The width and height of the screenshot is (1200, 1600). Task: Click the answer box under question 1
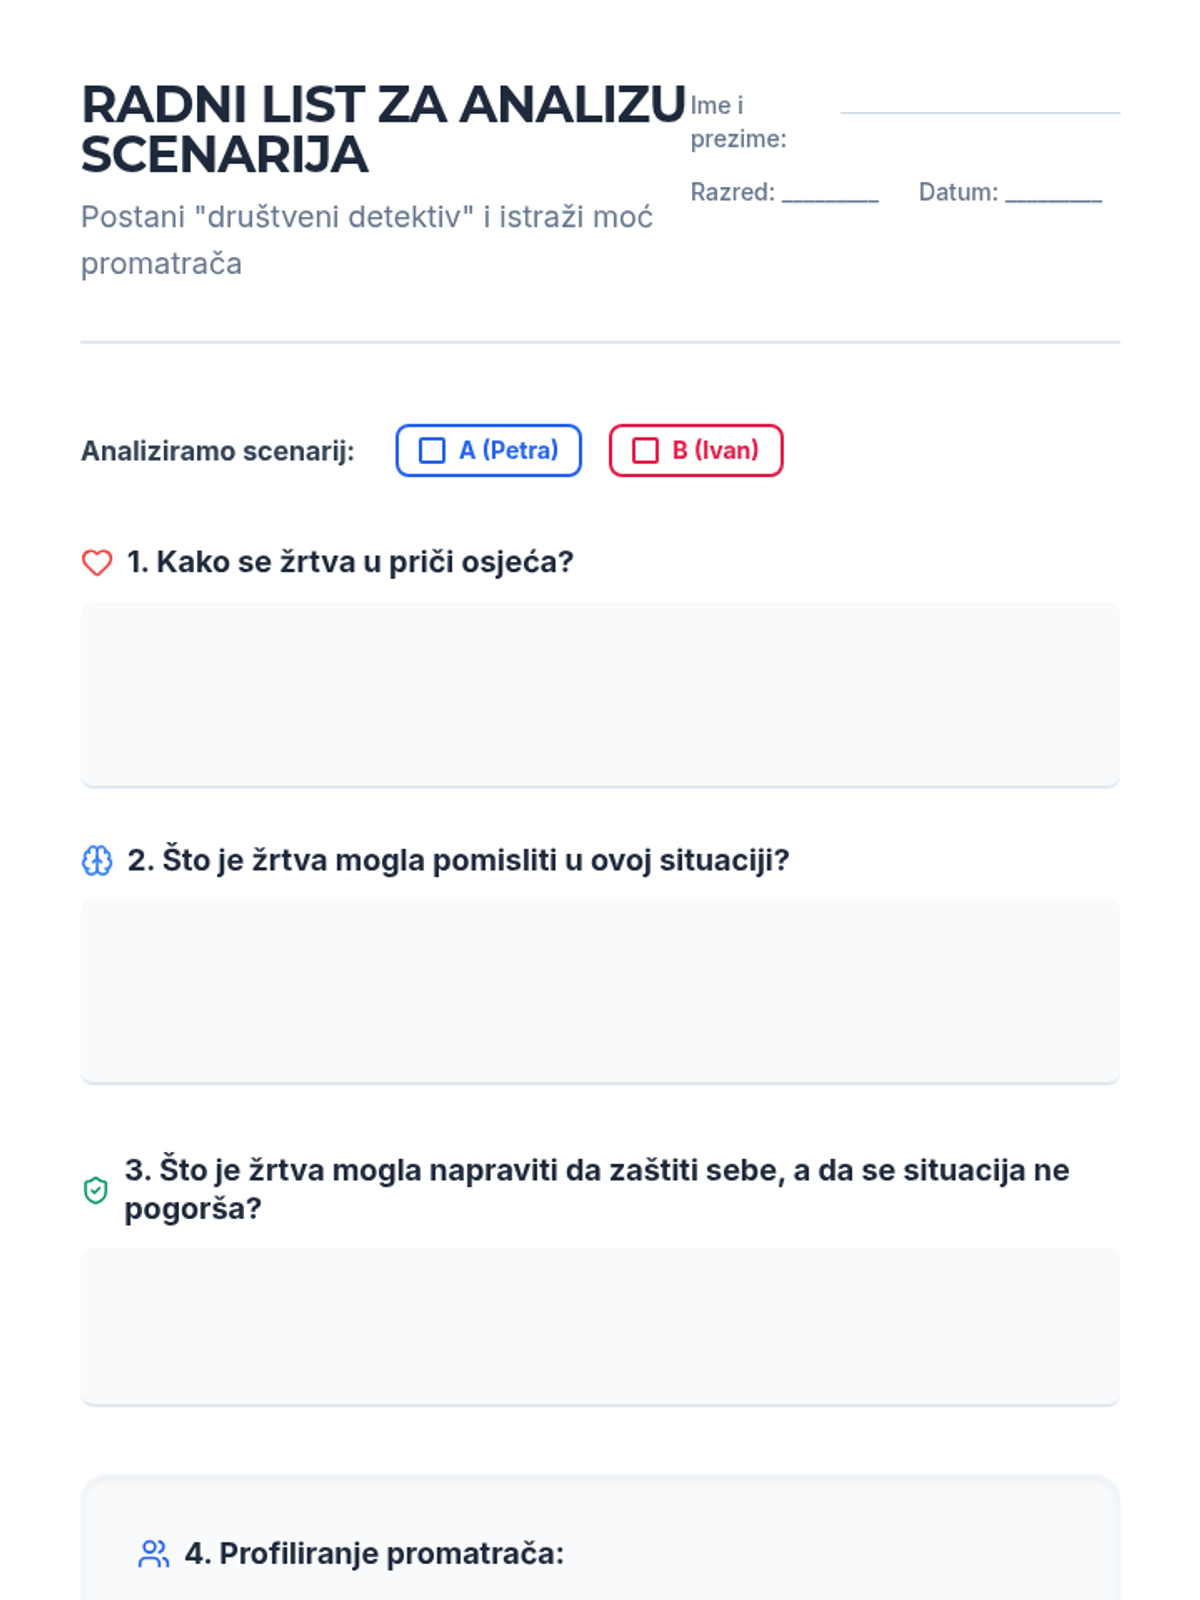click(600, 695)
